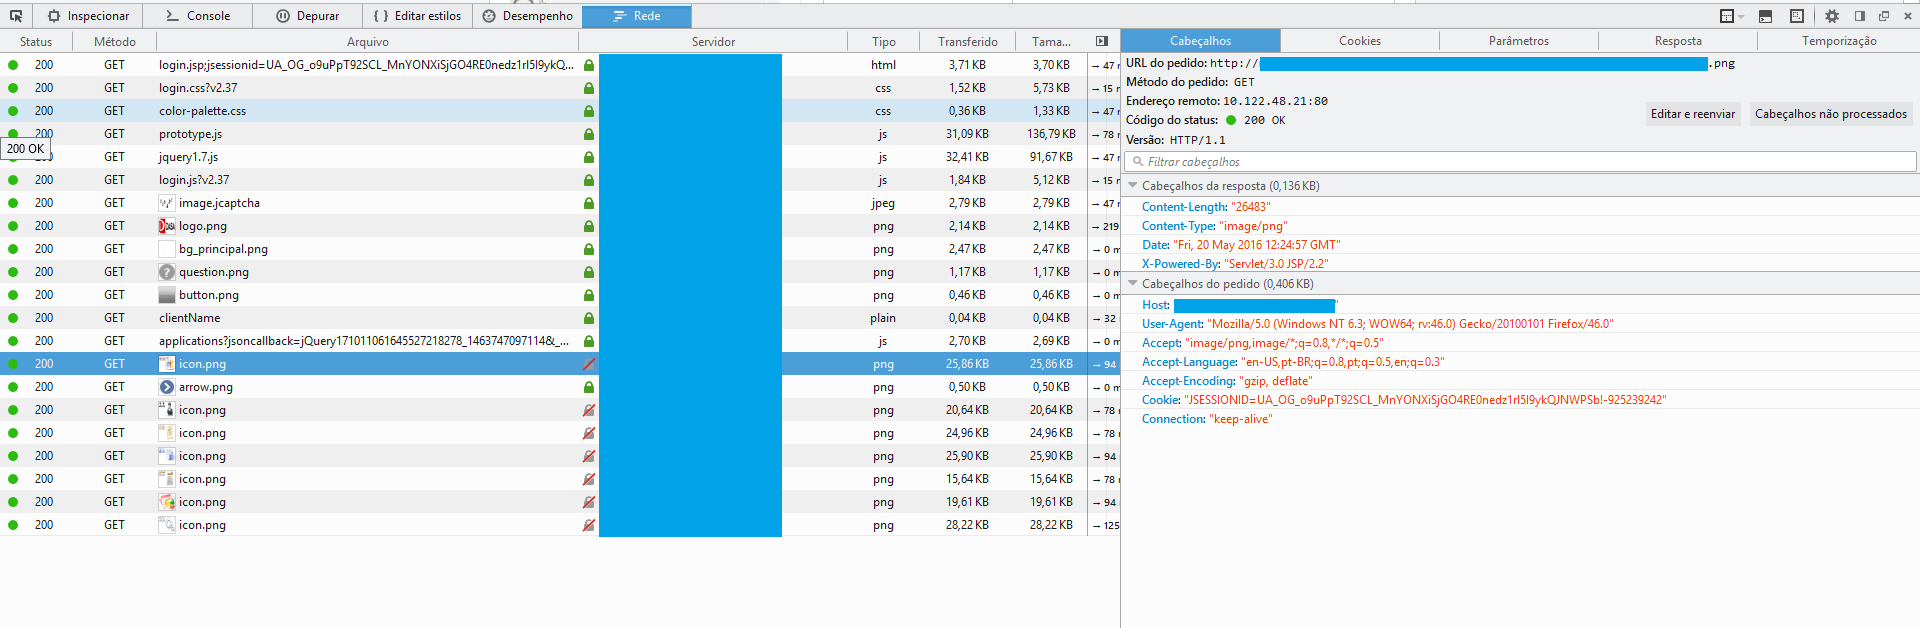Toggle dock to side of window
The image size is (1920, 628).
(1860, 16)
